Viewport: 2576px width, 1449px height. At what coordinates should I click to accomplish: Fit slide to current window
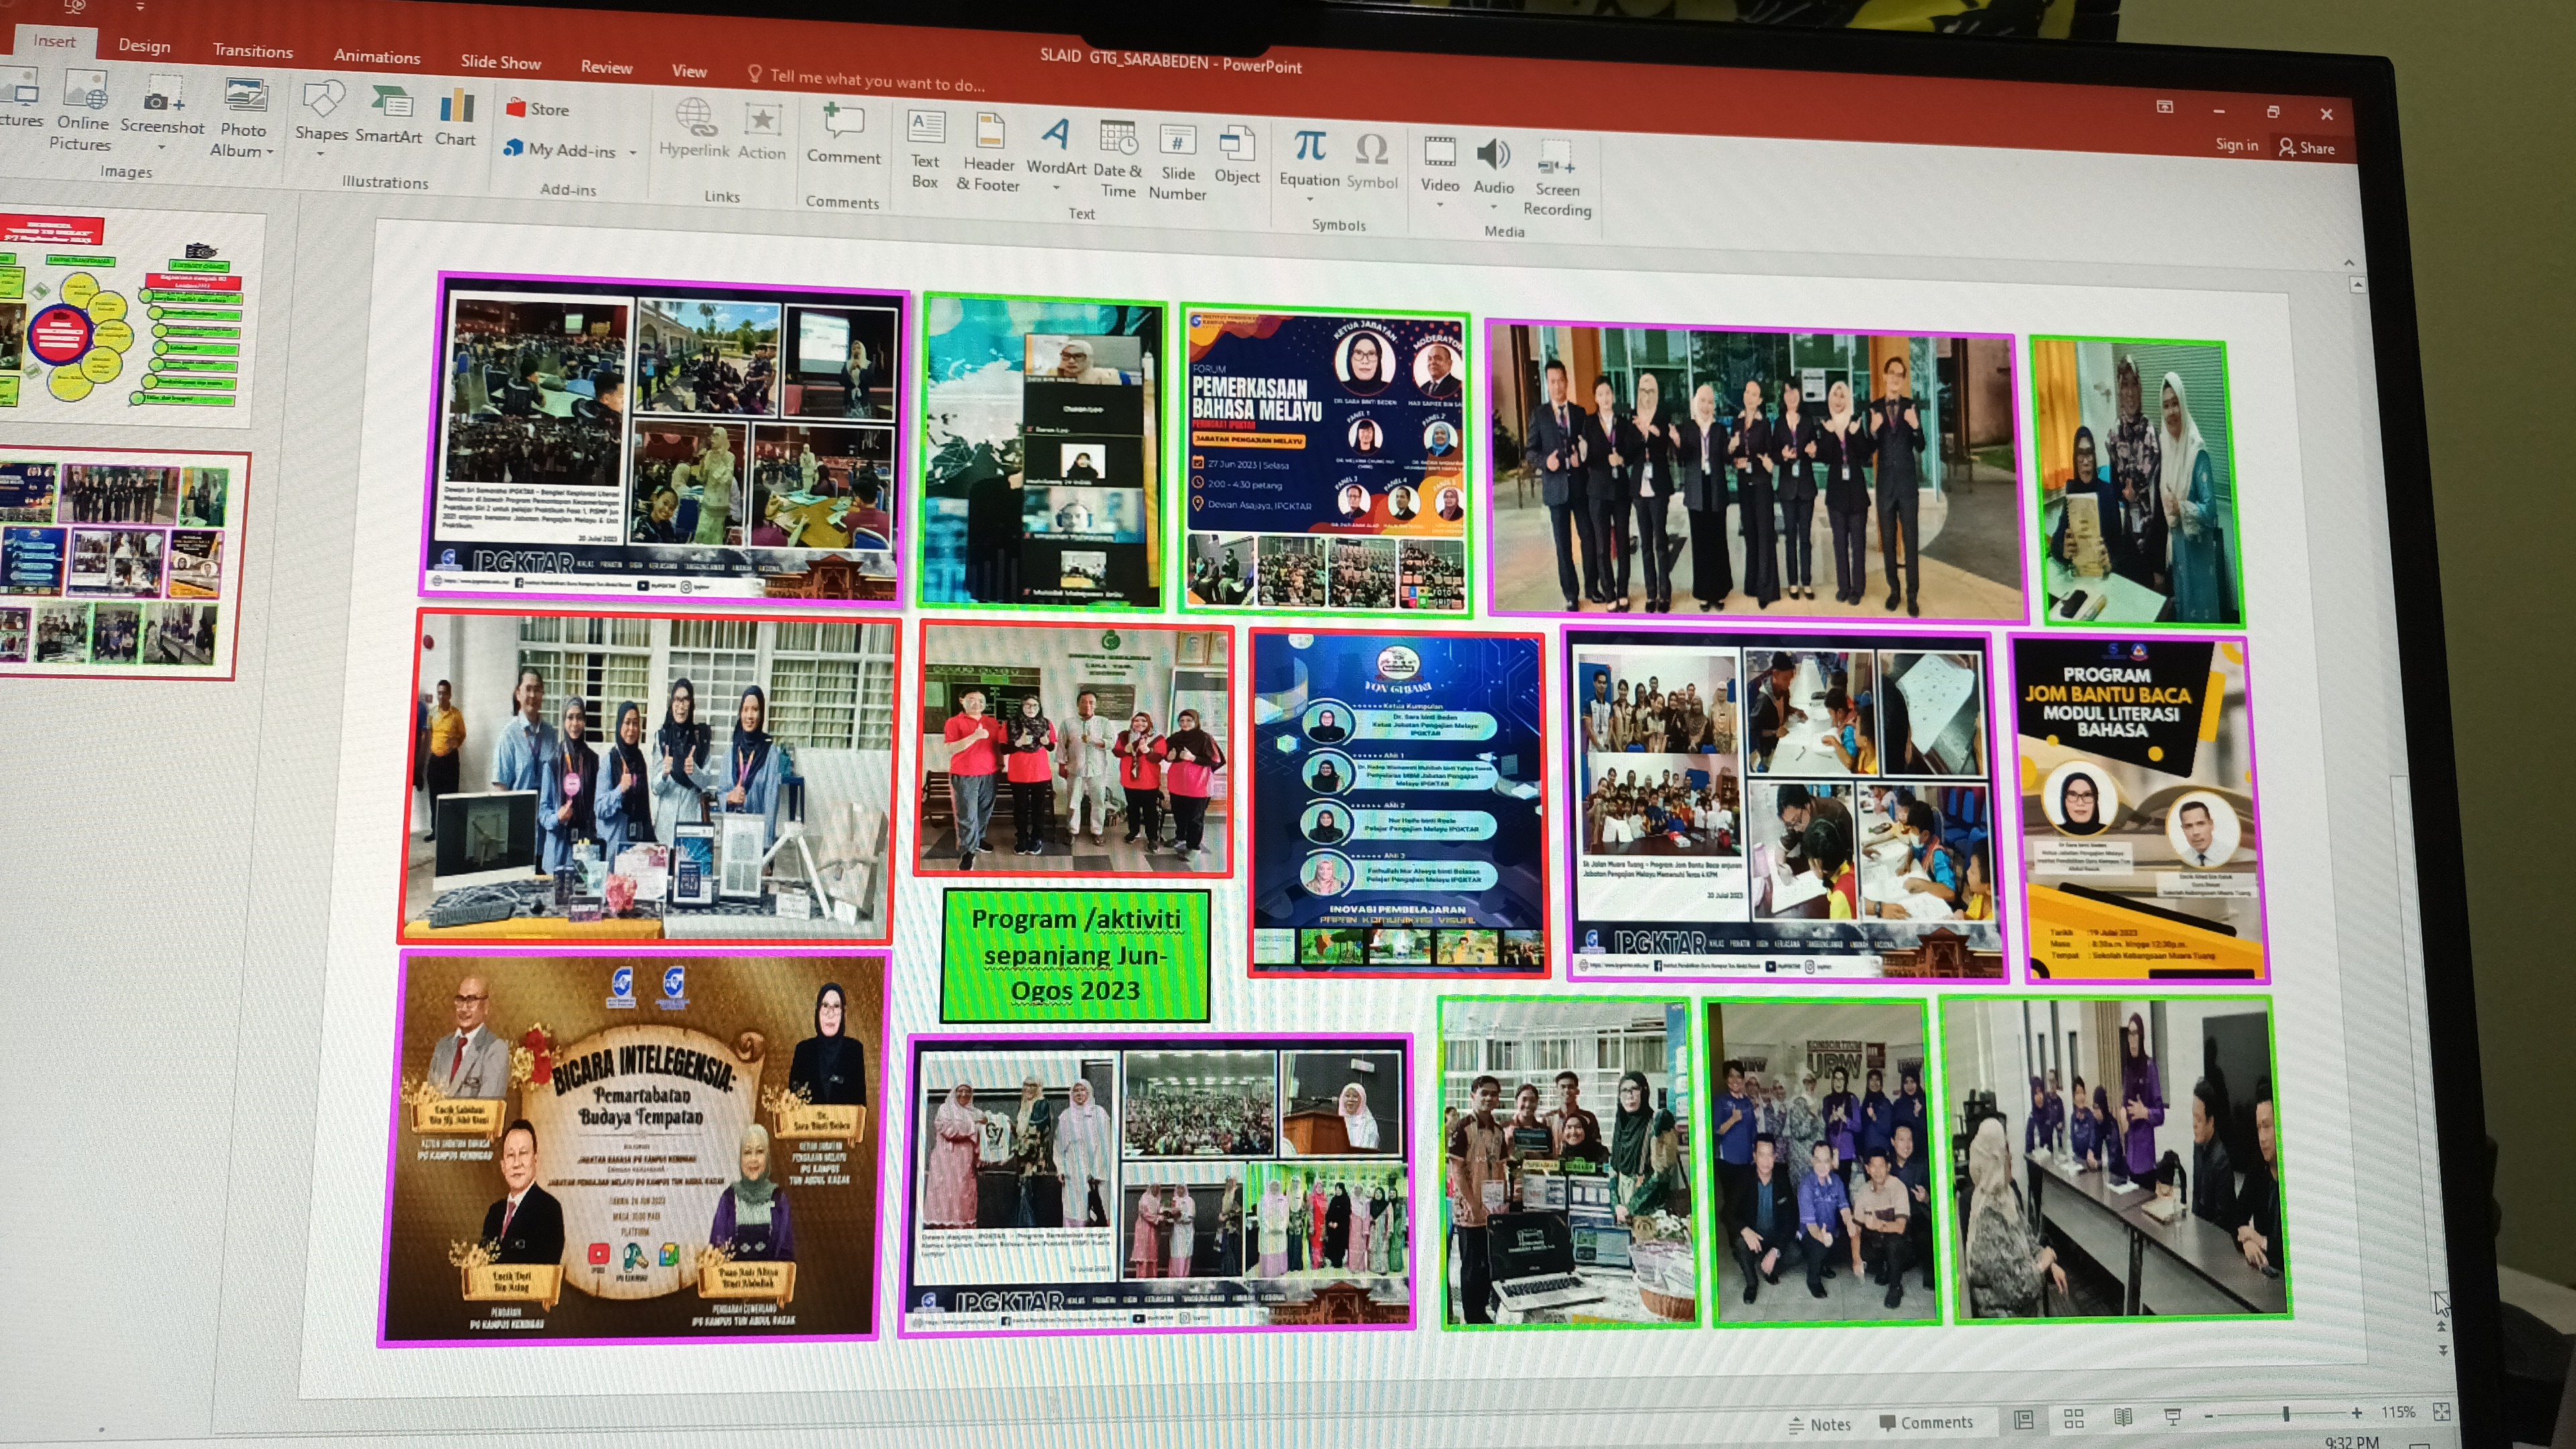tap(2442, 1411)
